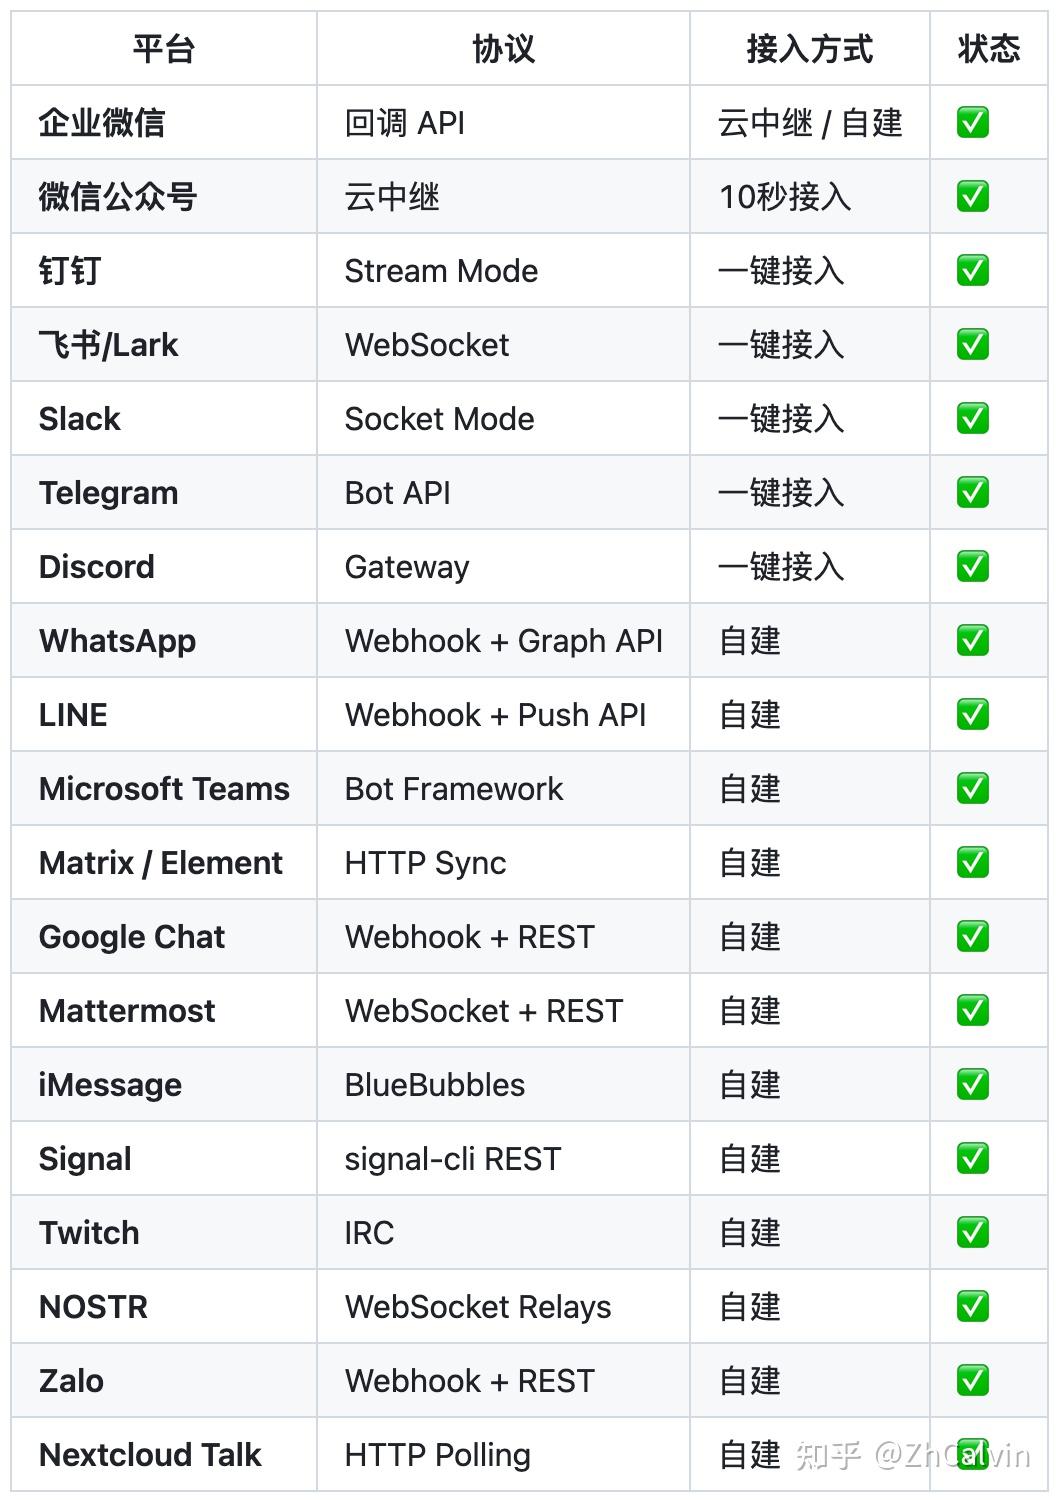Click the 飞书/Lark platform name
The height and width of the screenshot is (1500, 1058).
pos(108,345)
